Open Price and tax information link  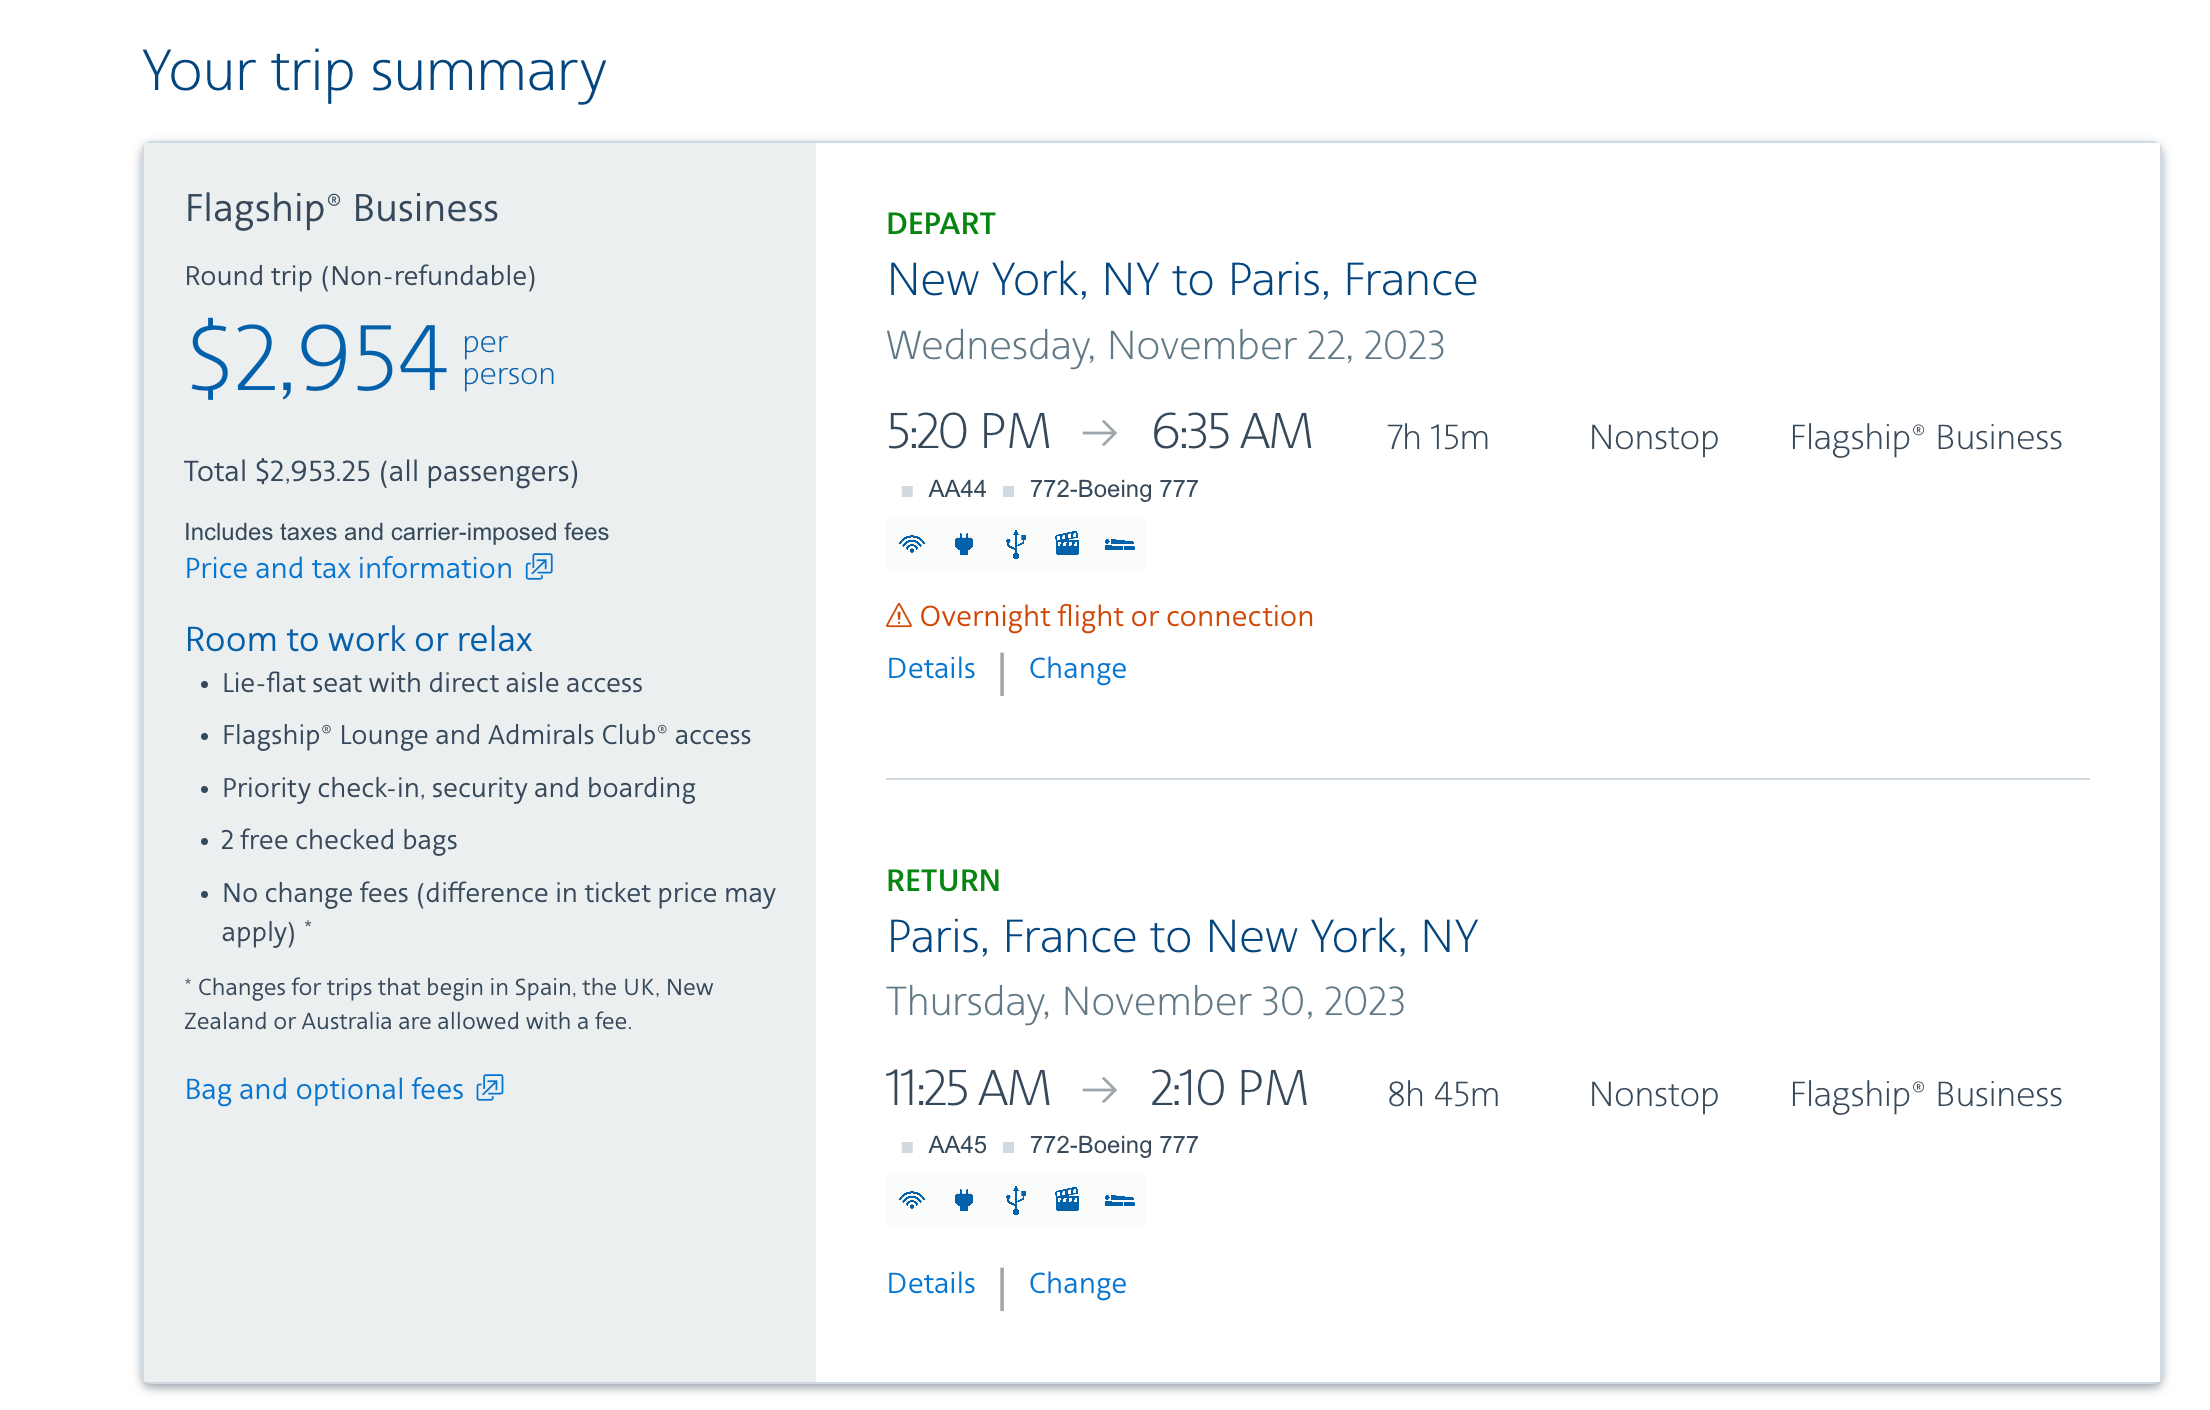point(348,568)
